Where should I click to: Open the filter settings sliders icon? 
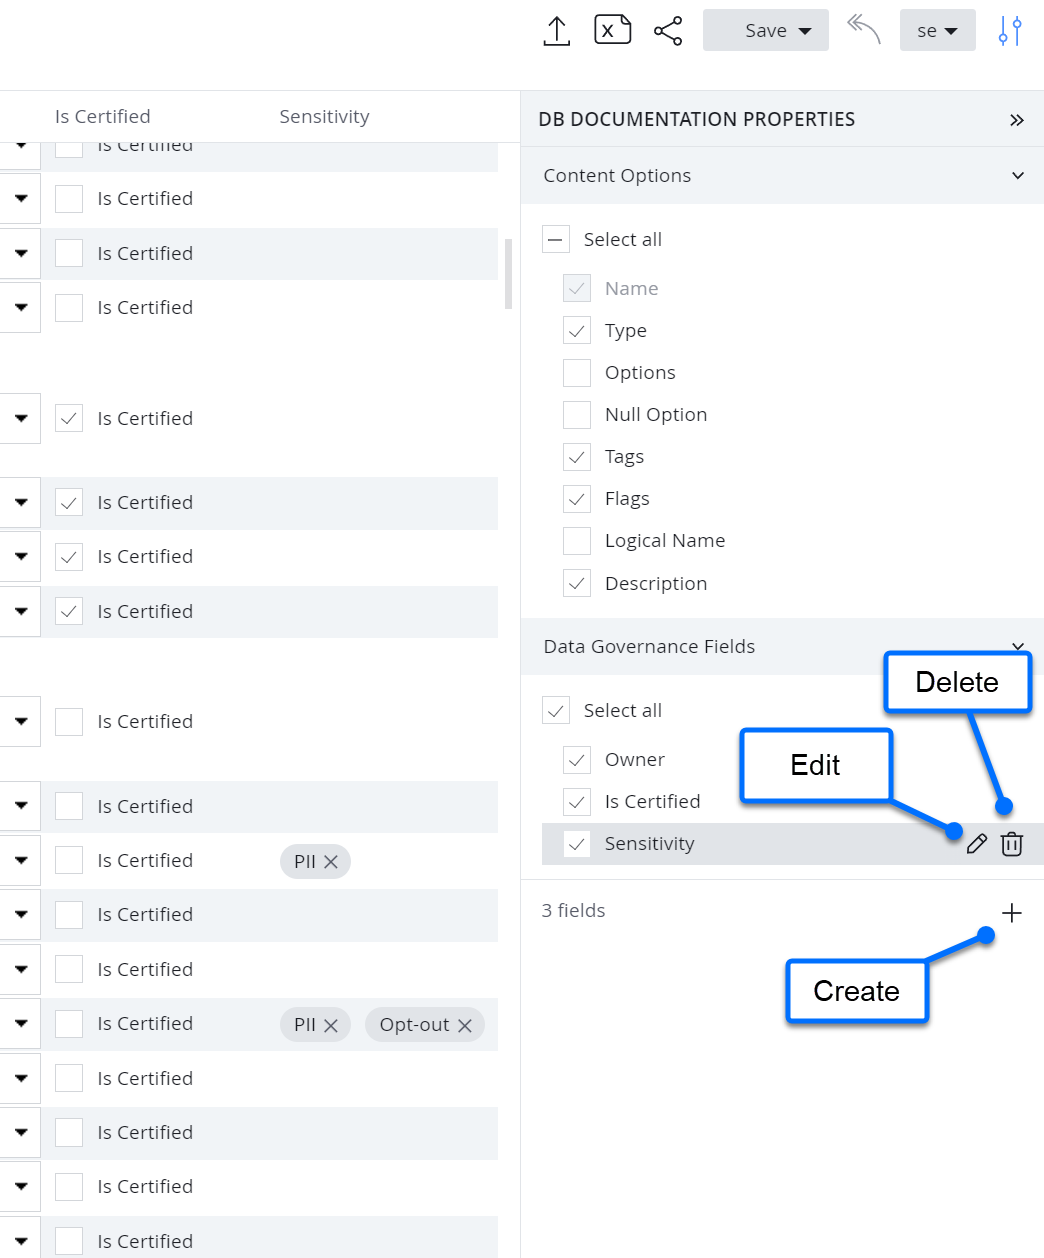coord(1009,30)
